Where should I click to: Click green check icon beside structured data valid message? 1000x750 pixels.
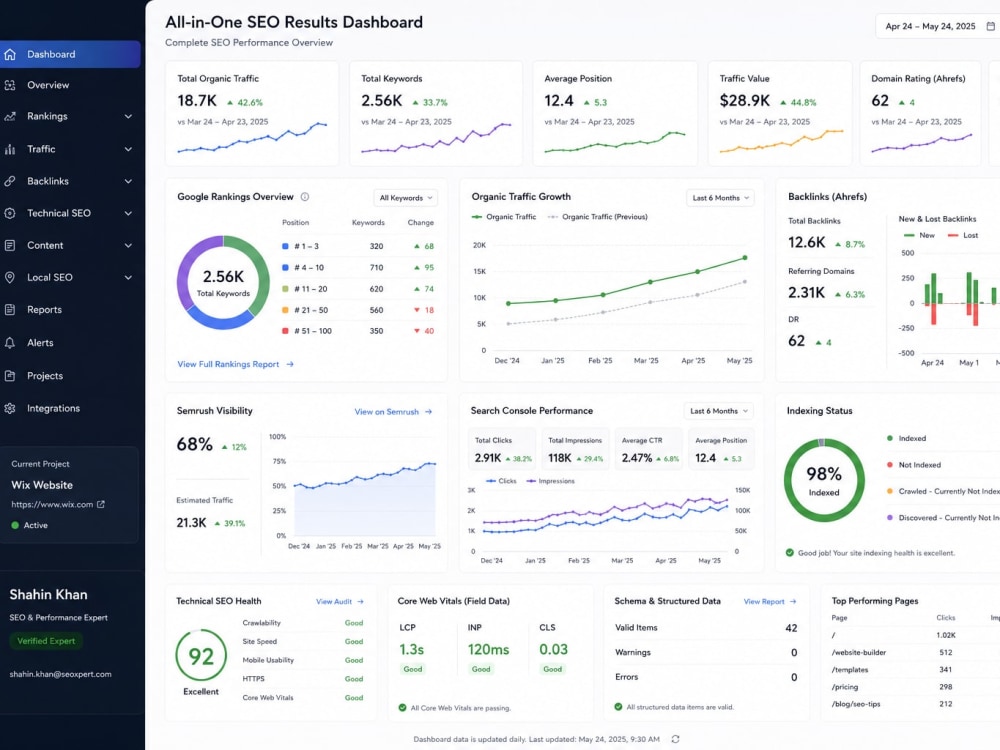click(618, 707)
